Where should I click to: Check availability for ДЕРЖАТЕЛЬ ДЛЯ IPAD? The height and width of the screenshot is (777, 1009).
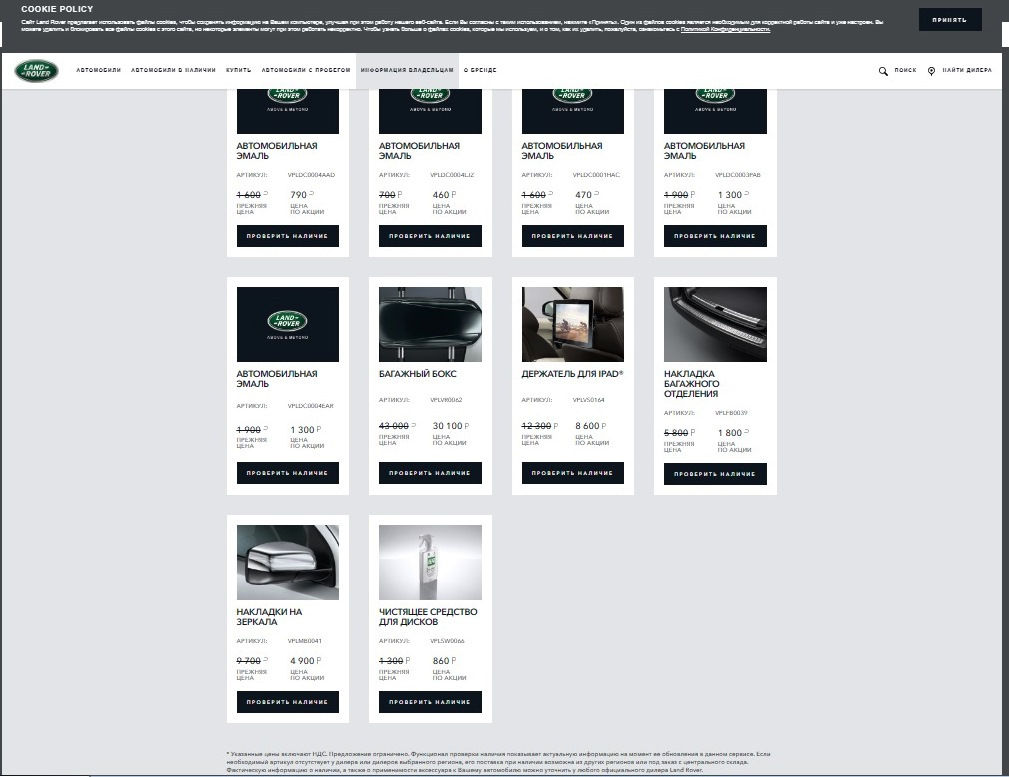tap(573, 473)
